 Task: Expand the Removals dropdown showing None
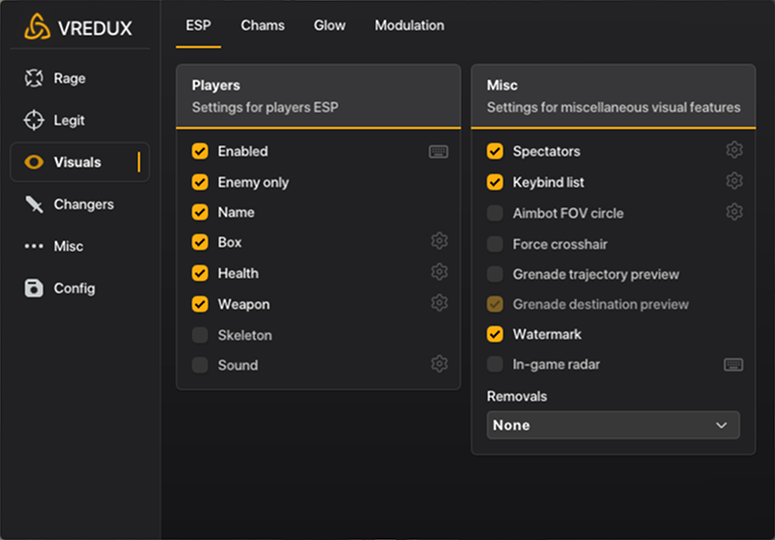pyautogui.click(x=613, y=425)
